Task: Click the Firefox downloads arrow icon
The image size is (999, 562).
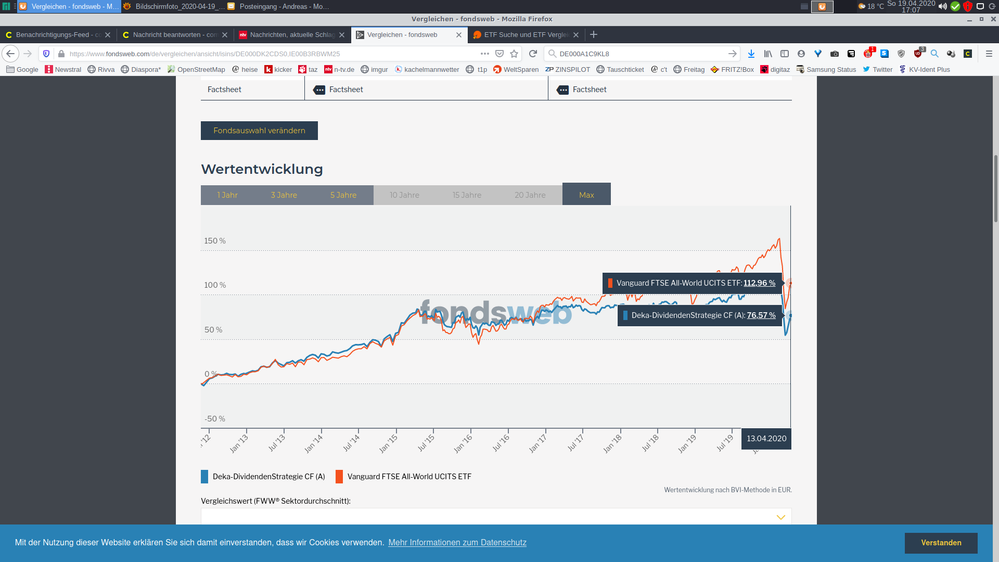Action: coord(751,53)
